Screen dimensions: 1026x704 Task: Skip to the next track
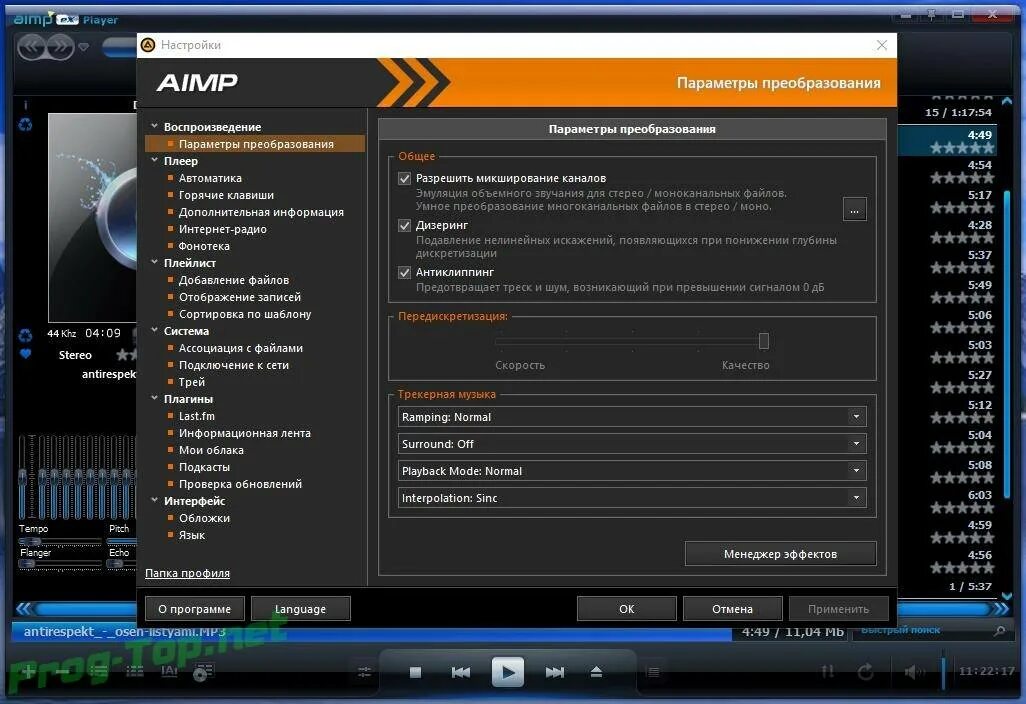[x=555, y=672]
